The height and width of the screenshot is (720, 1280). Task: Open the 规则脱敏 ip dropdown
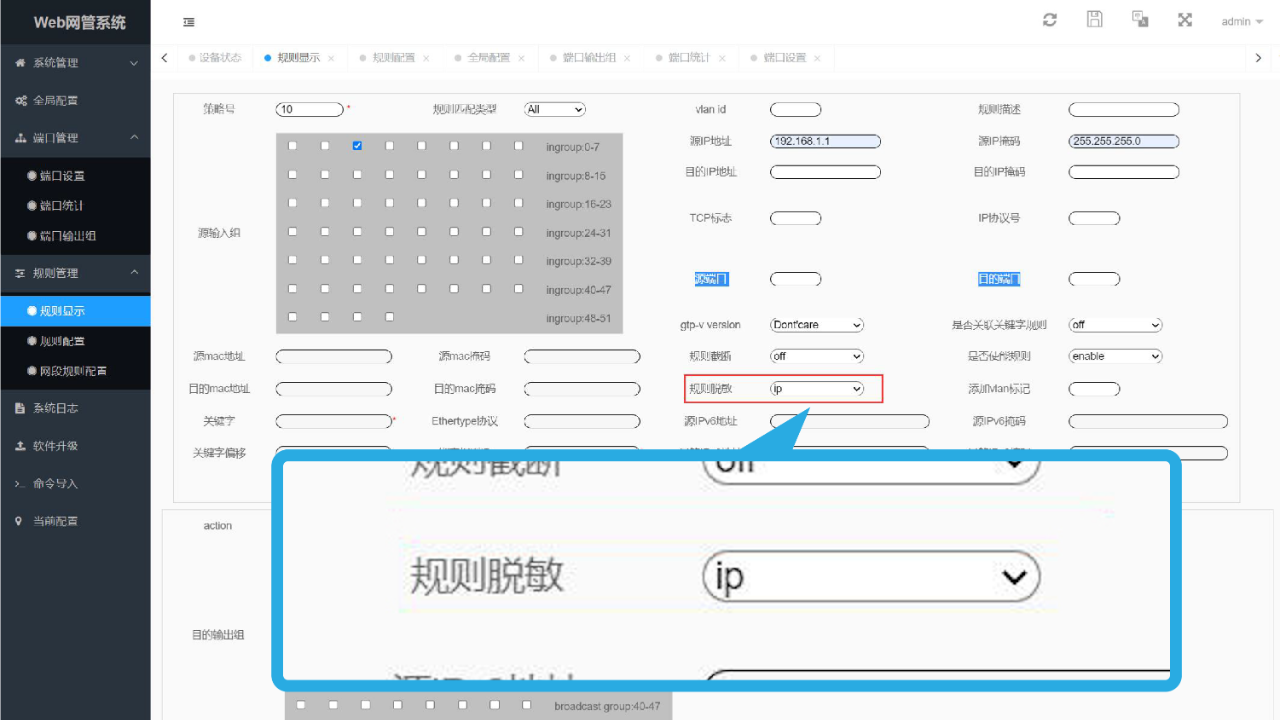817,389
